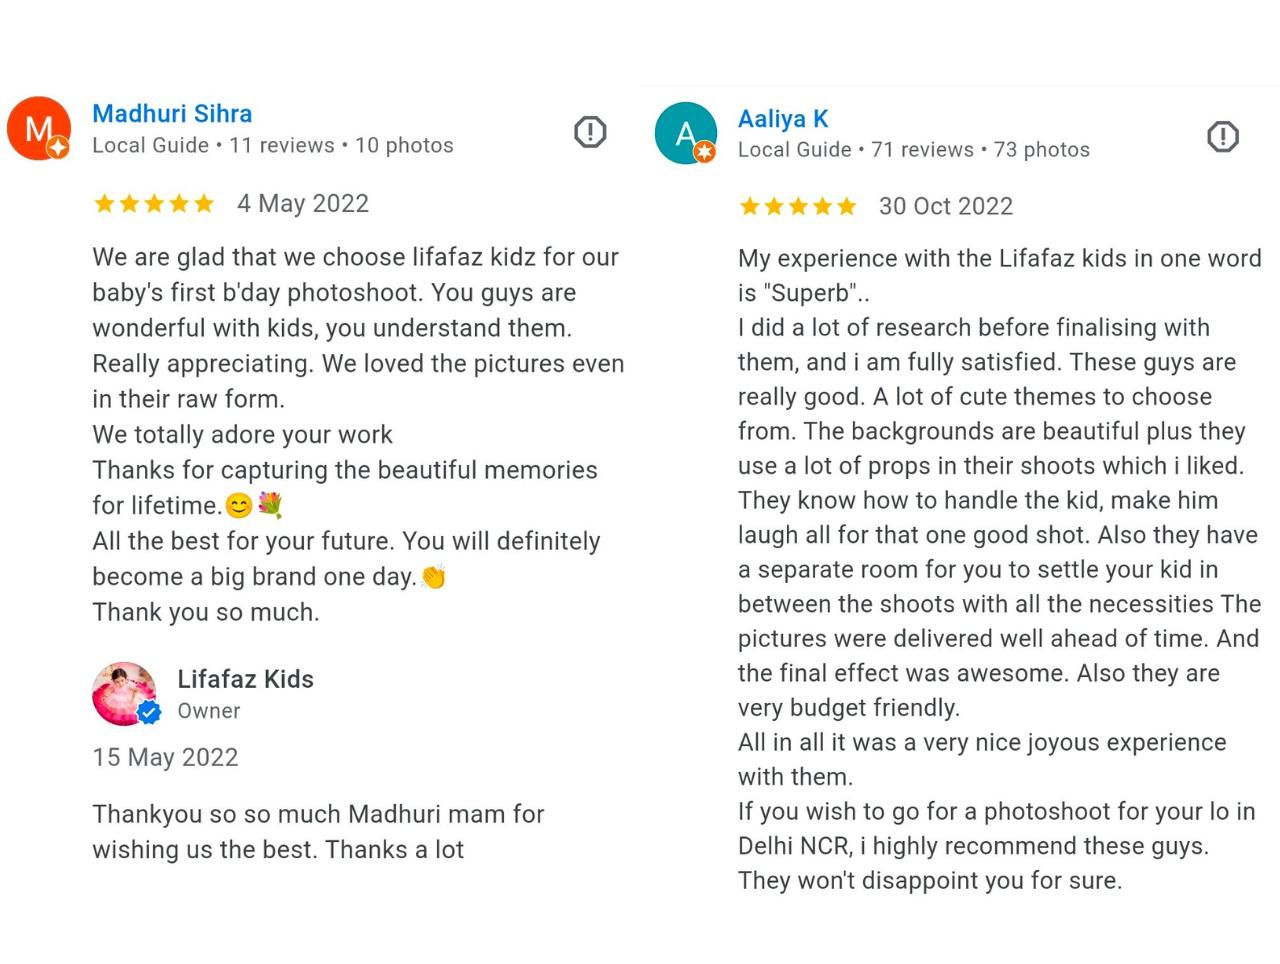This screenshot has width=1280, height=964.
Task: Click the Local Guide badge on Madhuri's avatar
Action: tap(59, 148)
